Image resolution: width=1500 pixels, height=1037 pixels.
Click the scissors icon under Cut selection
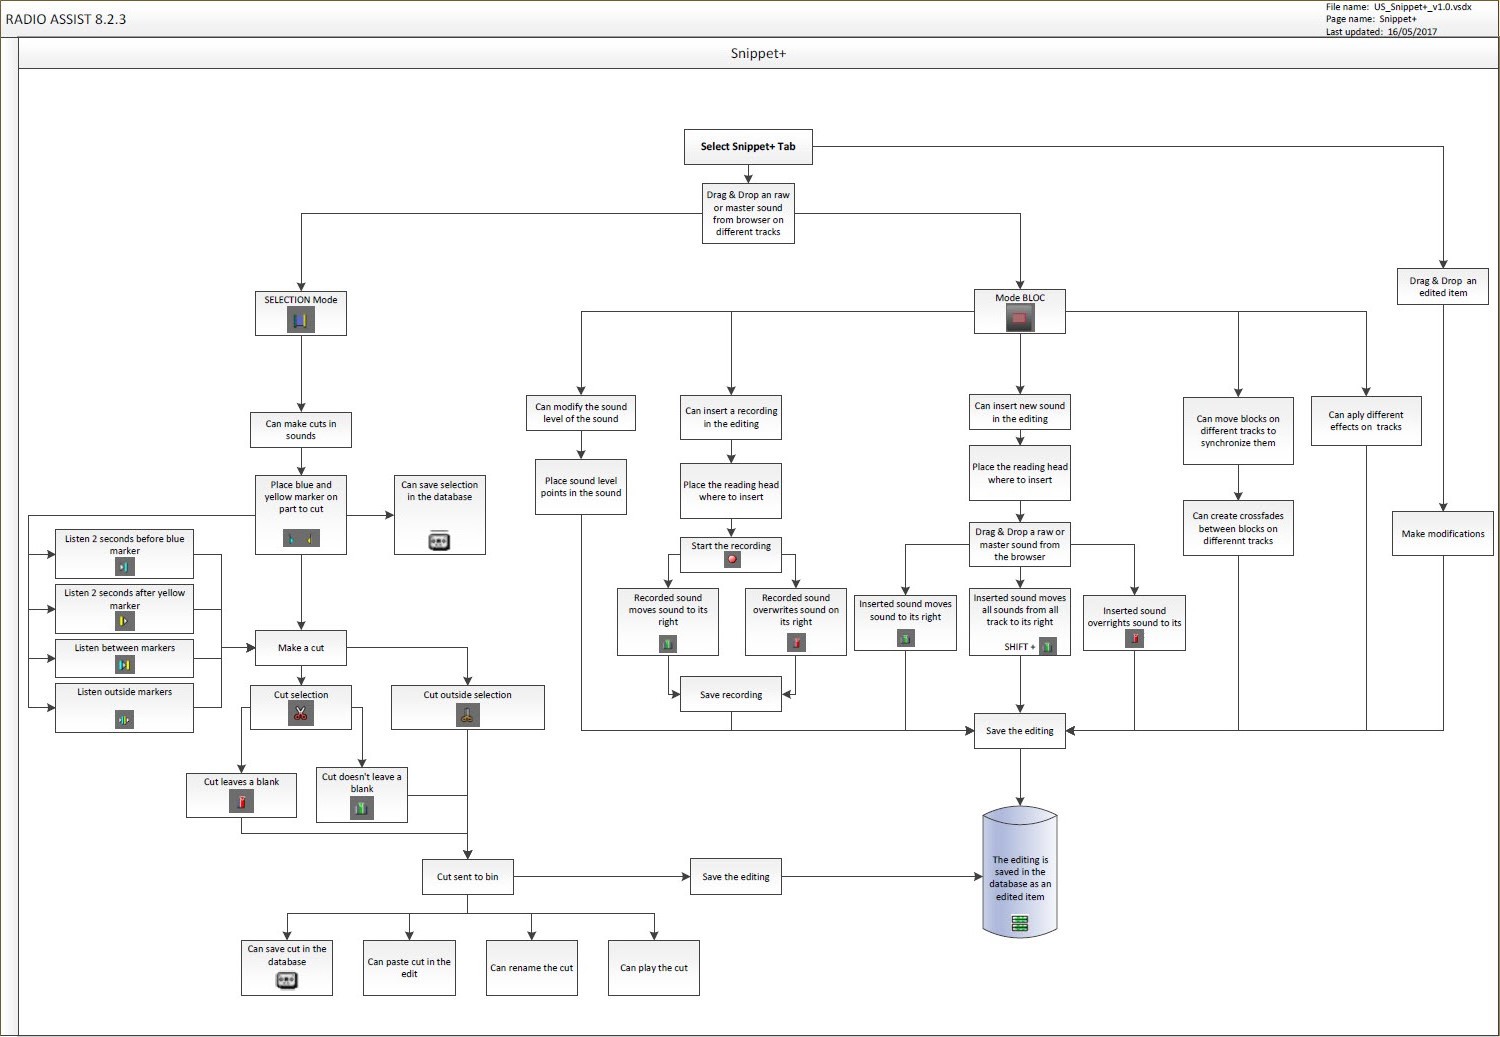tap(301, 713)
